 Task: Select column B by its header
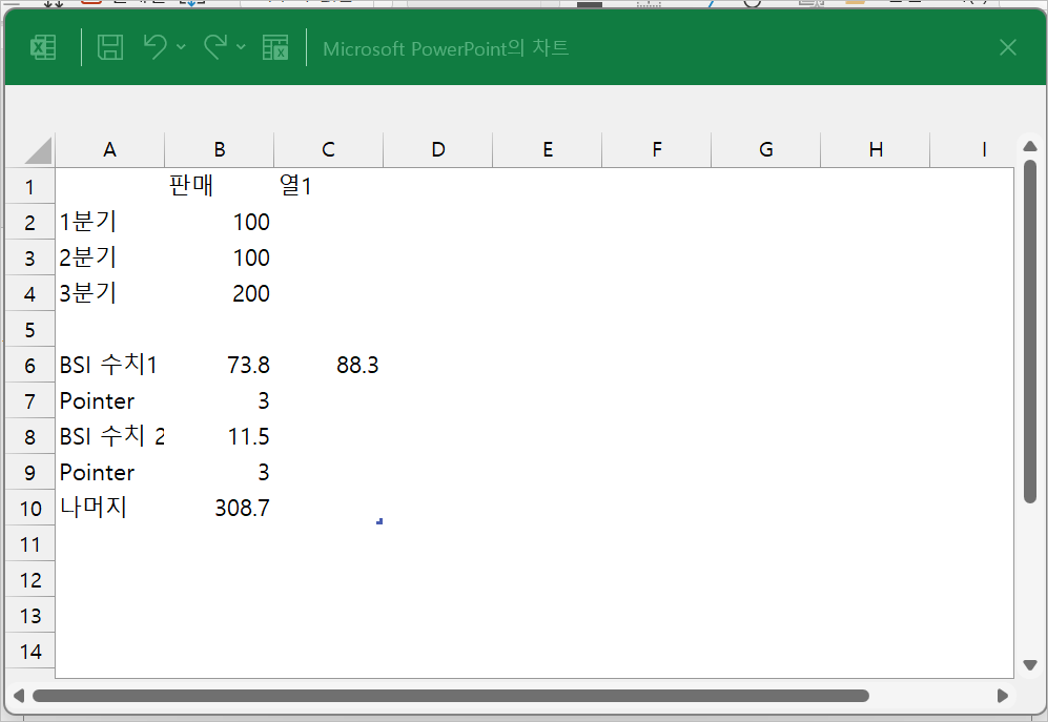219,147
